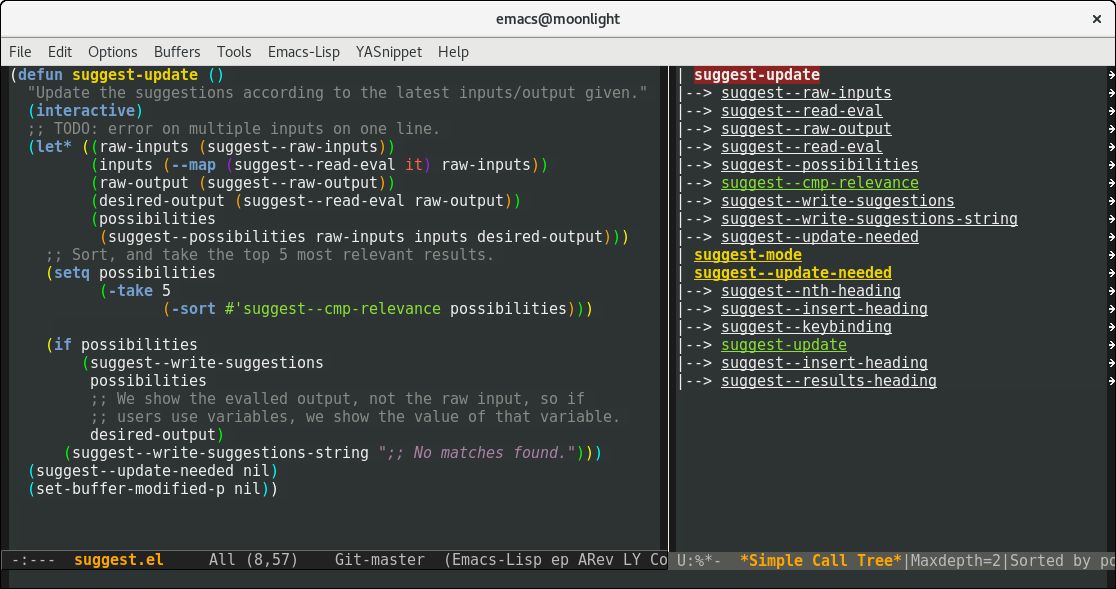Jump to suggest--raw-inputs in call tree
This screenshot has height=589, width=1116.
click(x=806, y=93)
